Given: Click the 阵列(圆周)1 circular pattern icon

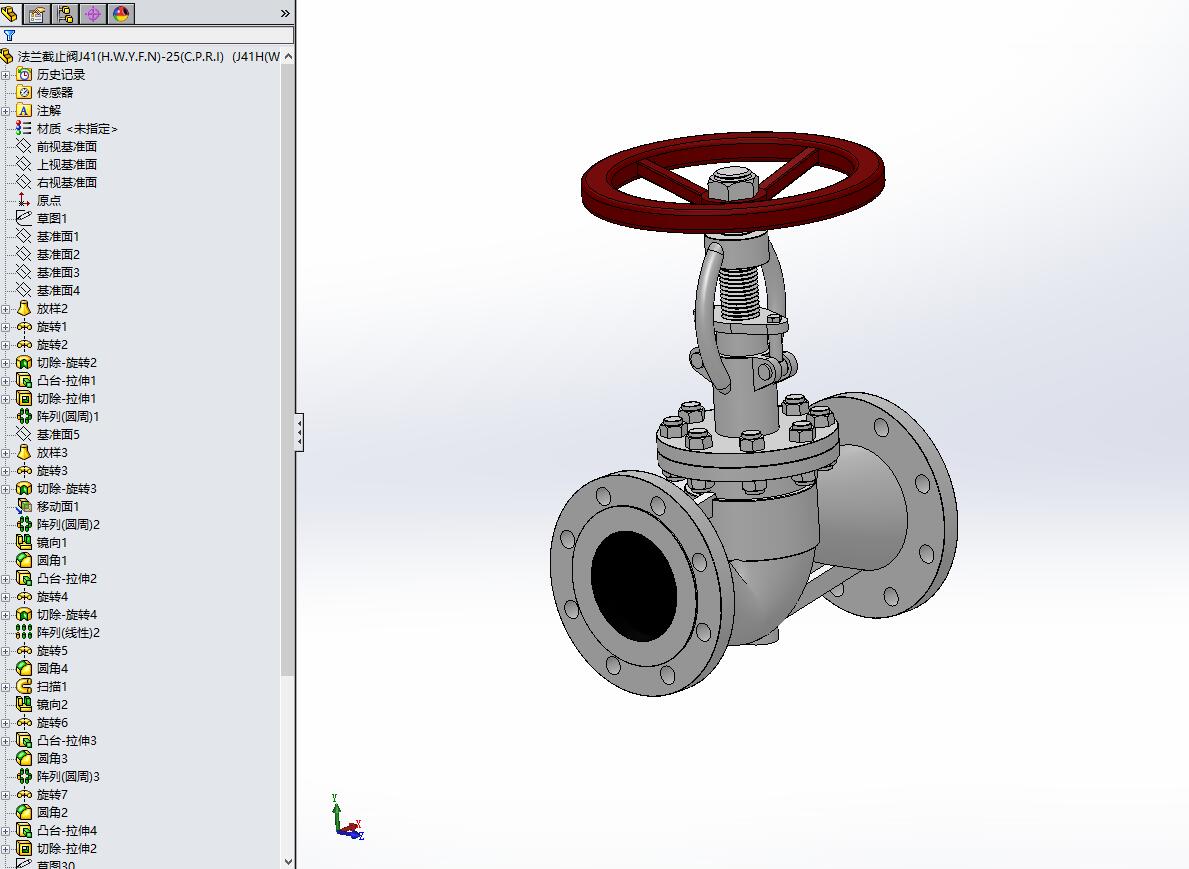Looking at the screenshot, I should (24, 416).
